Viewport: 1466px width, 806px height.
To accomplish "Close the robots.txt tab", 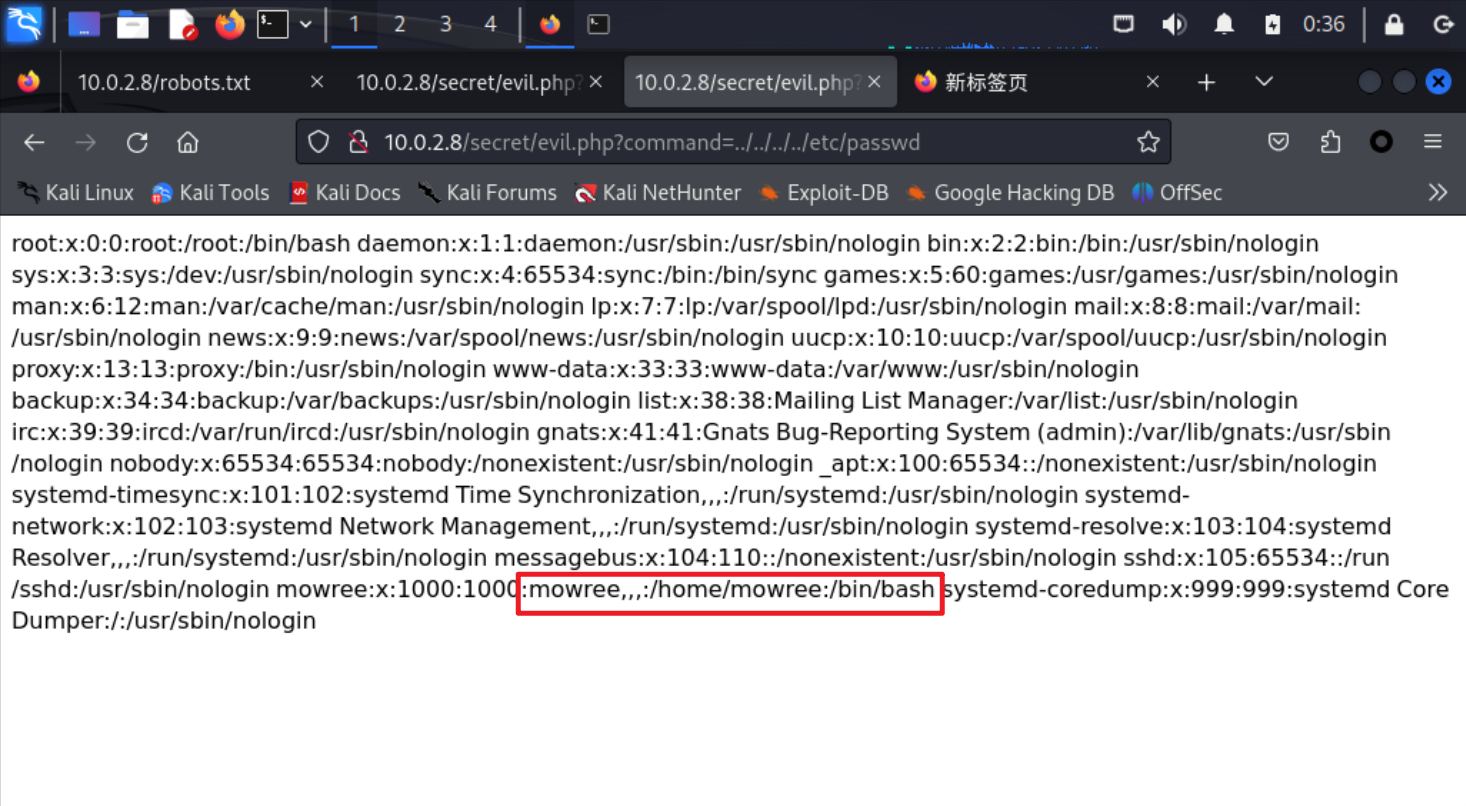I will [317, 82].
